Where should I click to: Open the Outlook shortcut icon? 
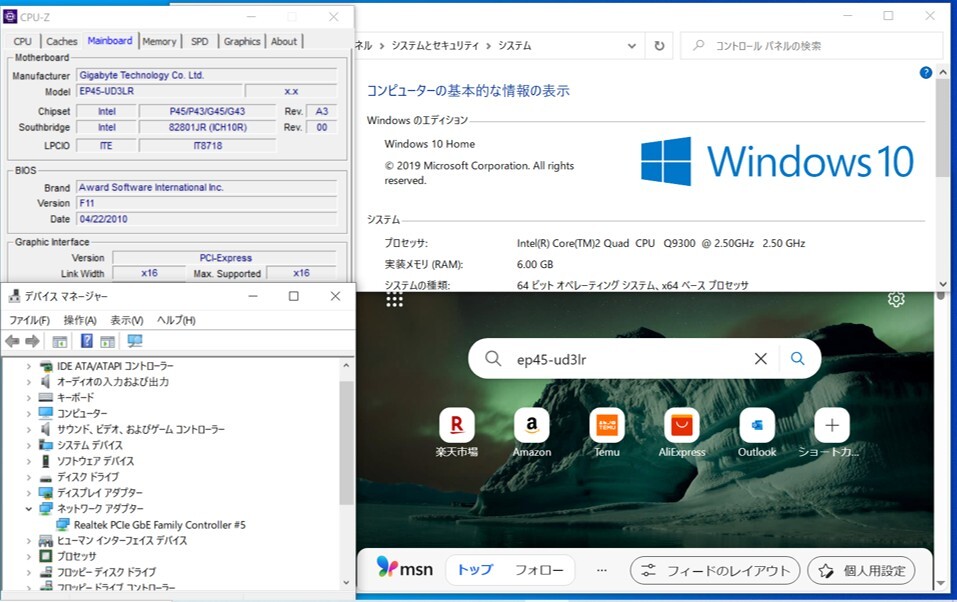click(x=757, y=425)
